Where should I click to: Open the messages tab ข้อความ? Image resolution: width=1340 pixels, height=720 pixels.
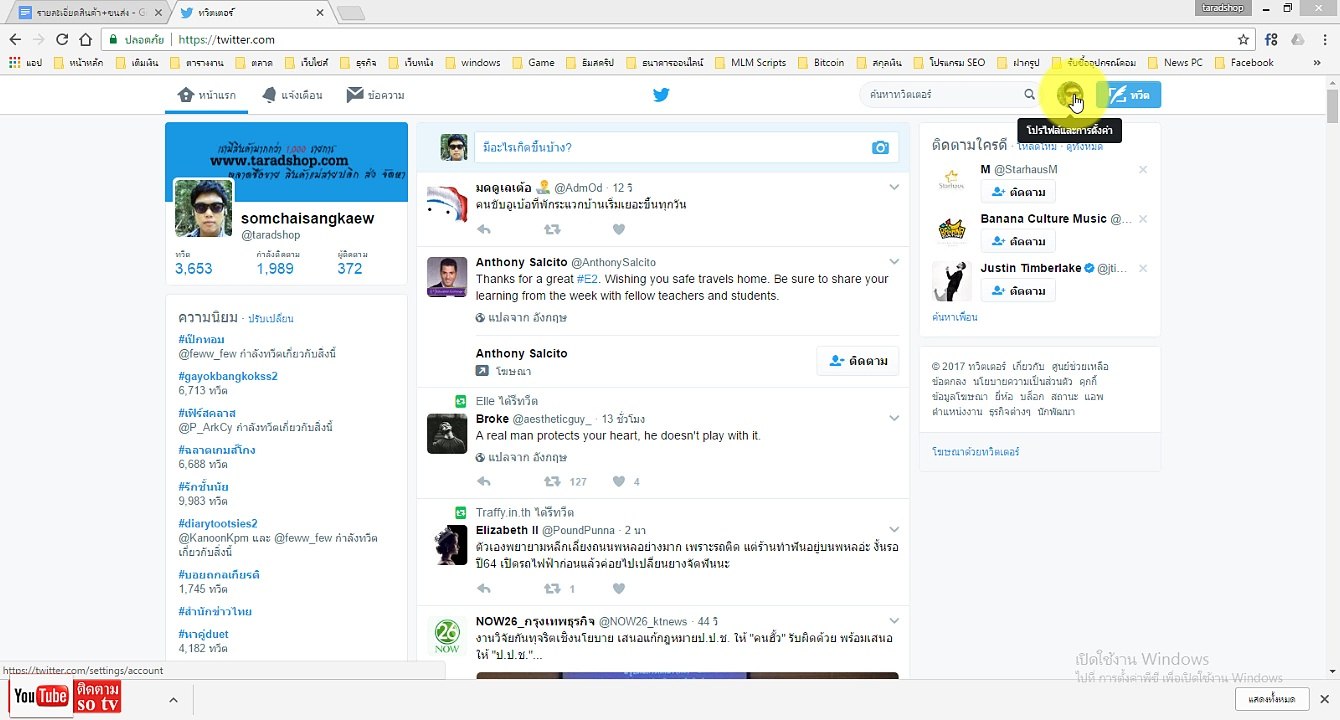[x=374, y=95]
